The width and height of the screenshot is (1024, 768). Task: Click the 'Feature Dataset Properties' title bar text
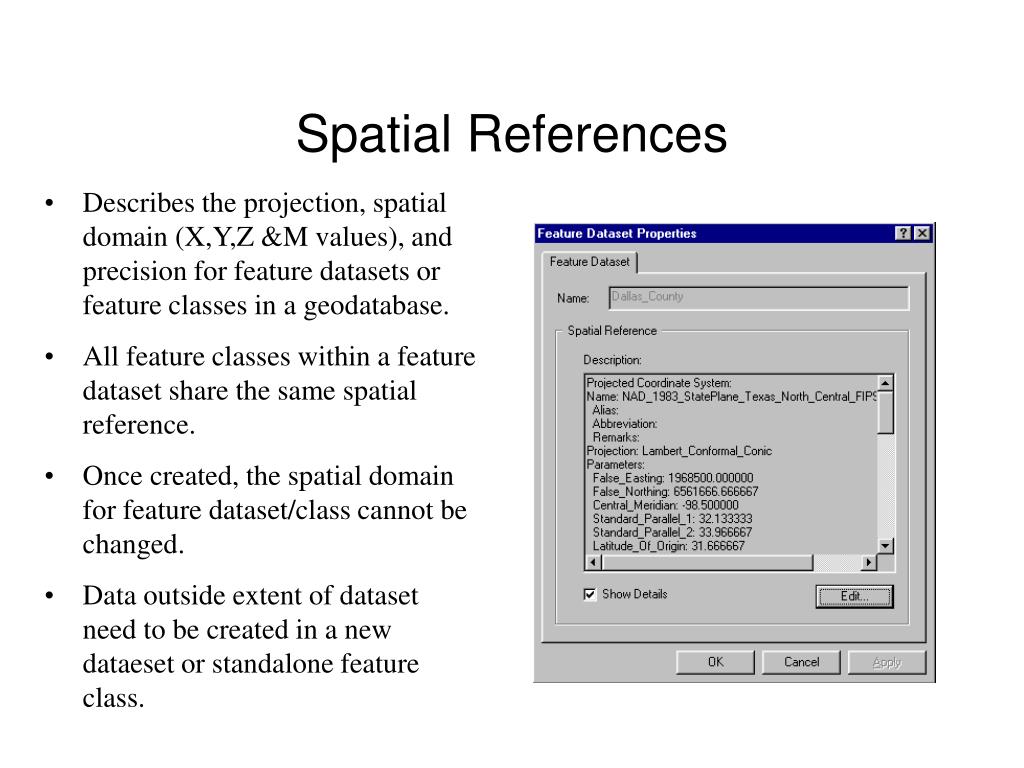click(x=616, y=234)
